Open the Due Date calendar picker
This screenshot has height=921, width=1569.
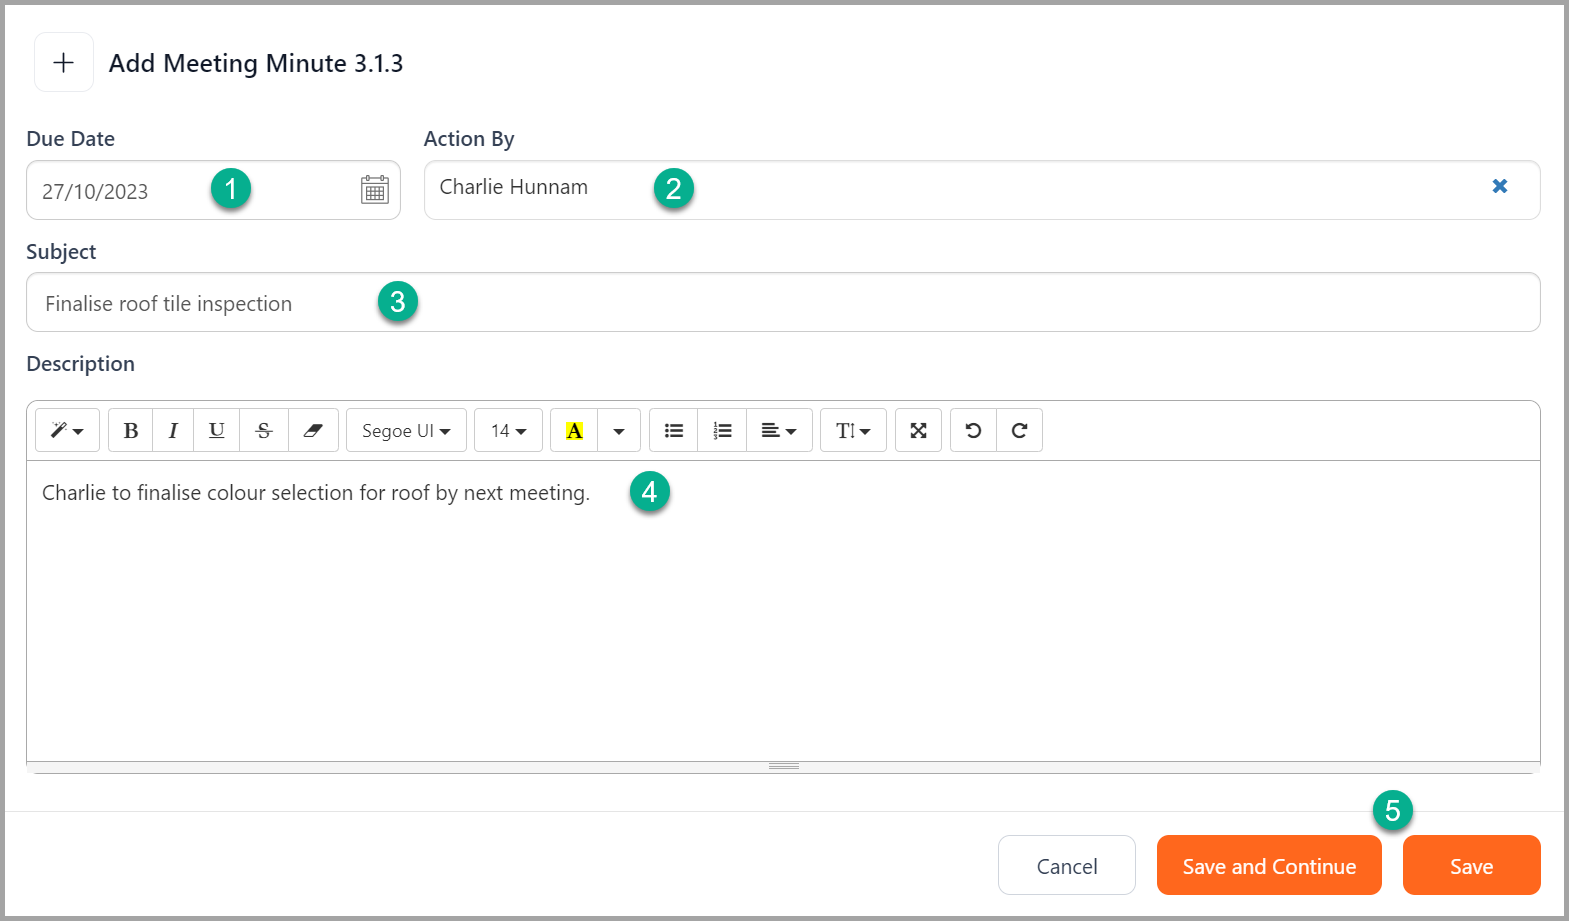pyautogui.click(x=375, y=189)
